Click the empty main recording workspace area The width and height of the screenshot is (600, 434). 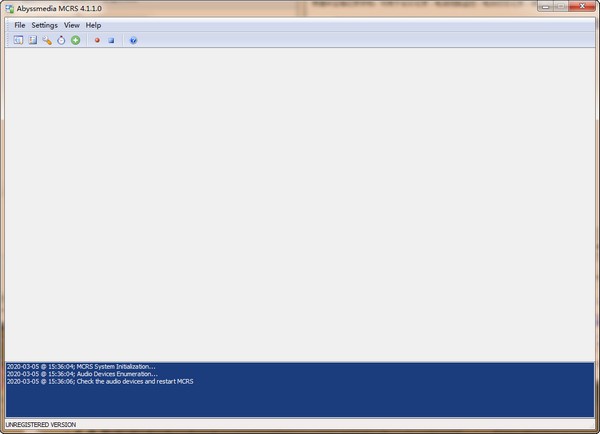click(300, 200)
